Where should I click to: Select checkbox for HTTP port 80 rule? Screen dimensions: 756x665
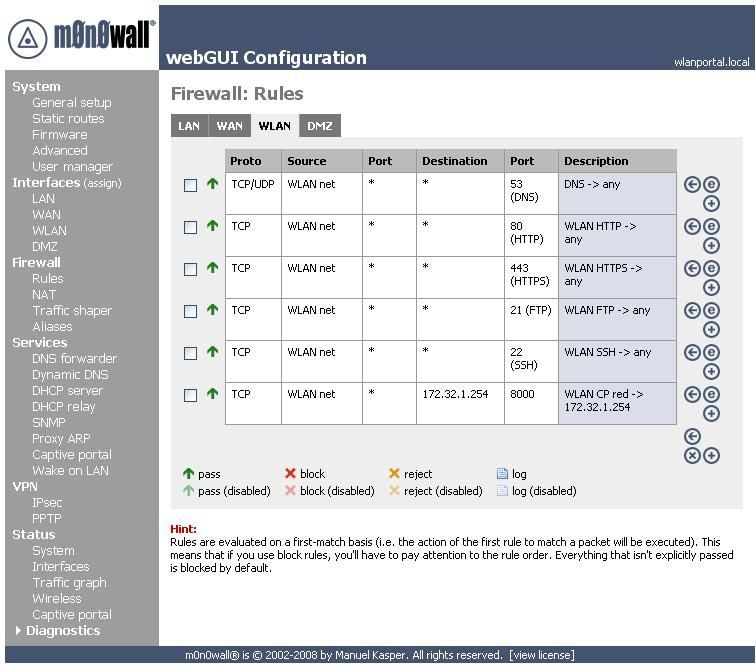point(190,228)
